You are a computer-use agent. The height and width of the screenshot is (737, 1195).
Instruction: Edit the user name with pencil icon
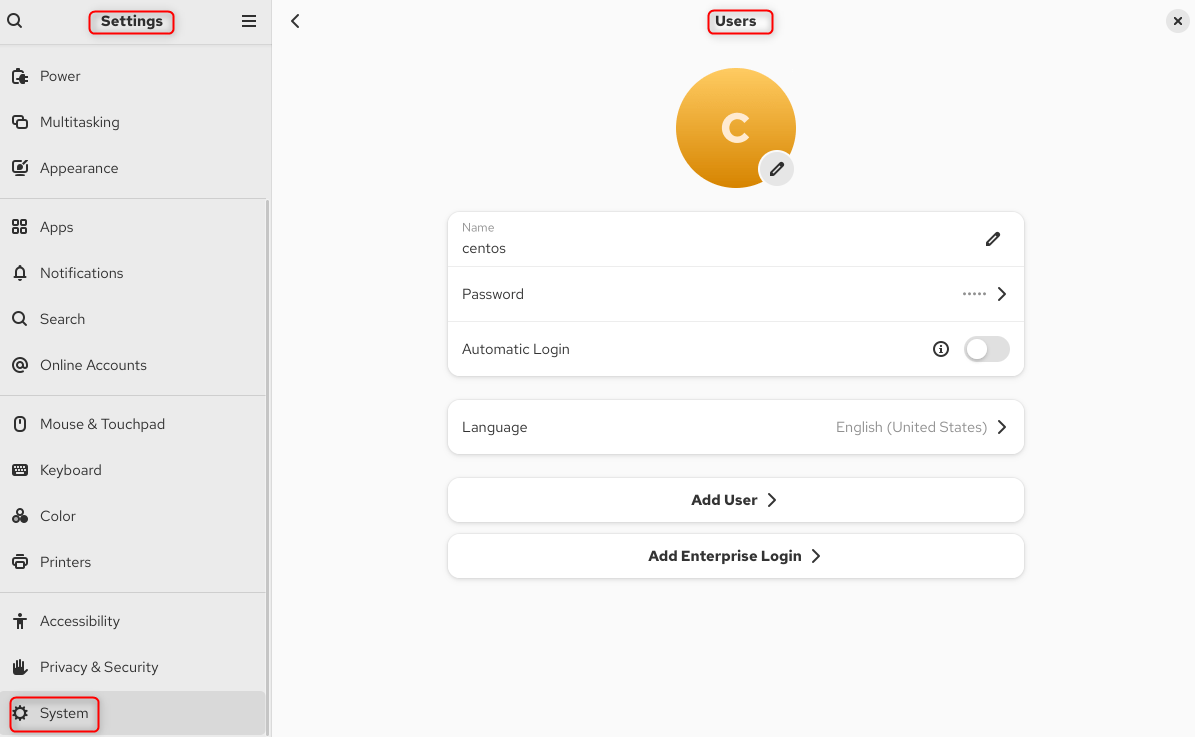coord(992,239)
